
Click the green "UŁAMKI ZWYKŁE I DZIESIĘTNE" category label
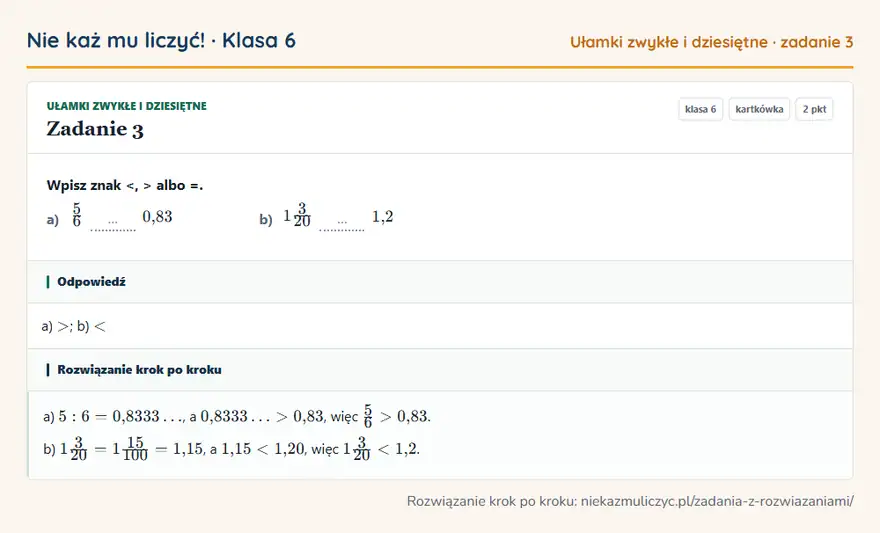point(127,106)
